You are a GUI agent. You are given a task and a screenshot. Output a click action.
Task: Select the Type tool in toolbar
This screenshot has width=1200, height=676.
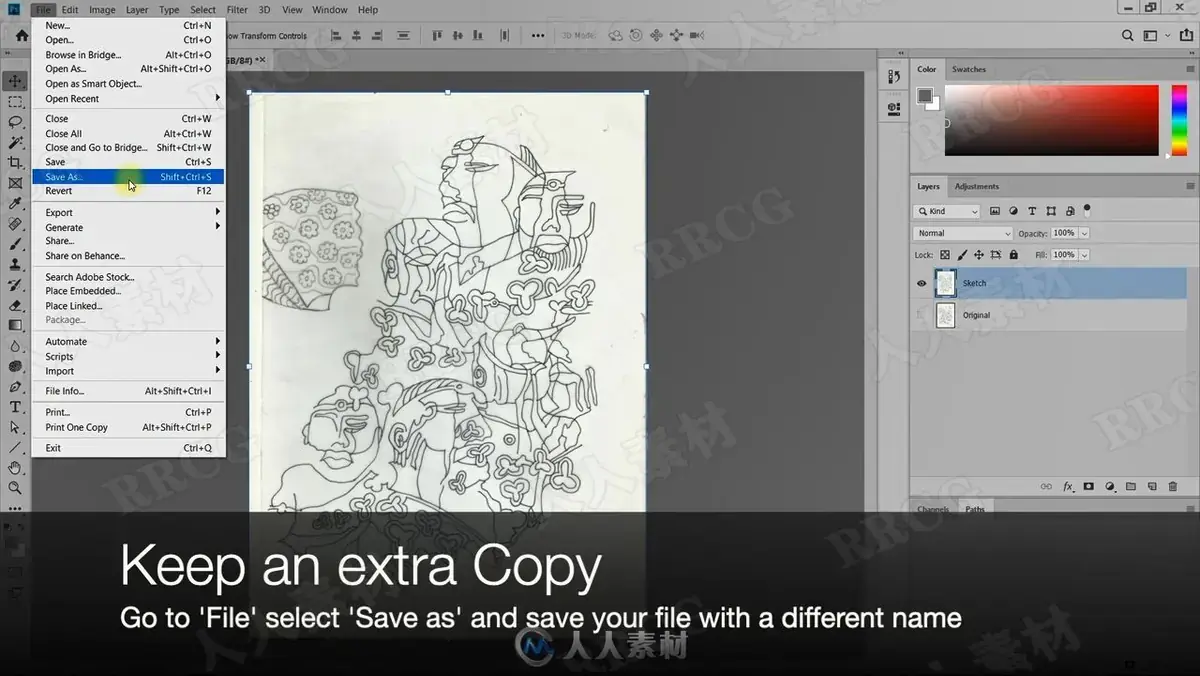click(x=15, y=406)
